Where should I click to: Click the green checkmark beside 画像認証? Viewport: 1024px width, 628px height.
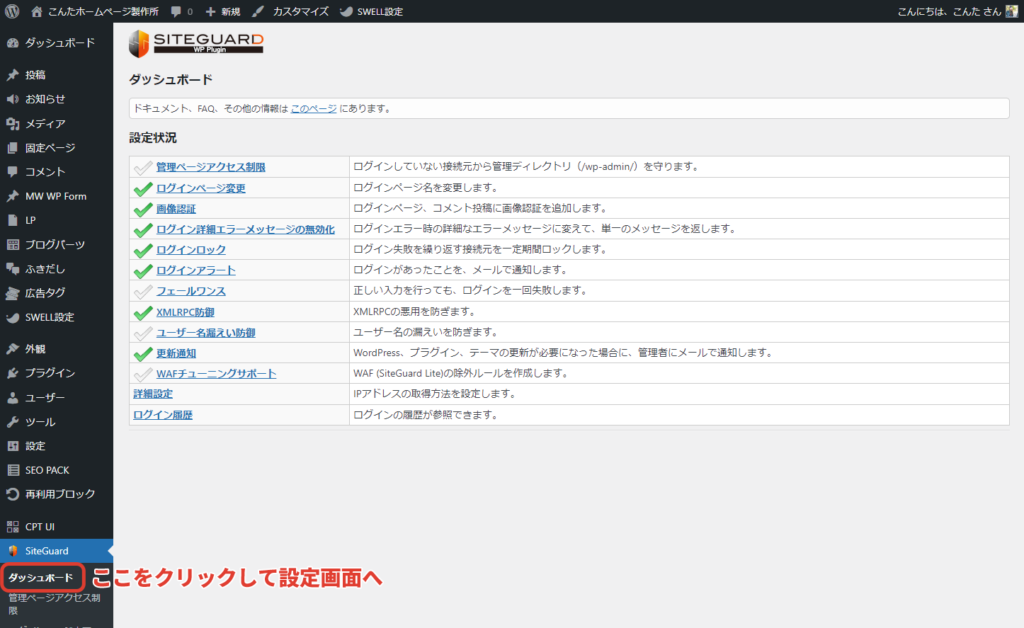pyautogui.click(x=142, y=210)
